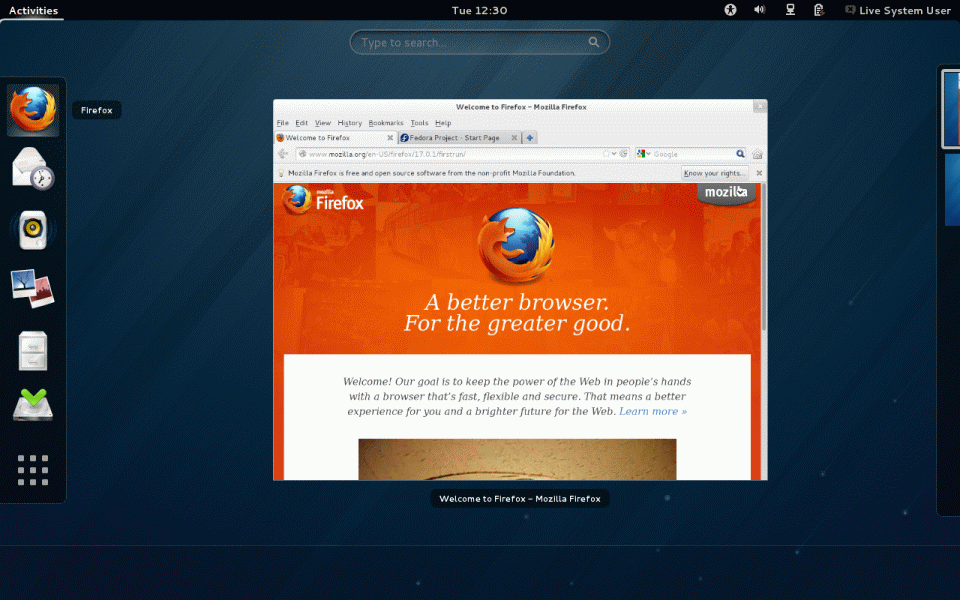Open Rhythmbox speaker icon in dash
The image size is (960, 600).
click(x=33, y=230)
